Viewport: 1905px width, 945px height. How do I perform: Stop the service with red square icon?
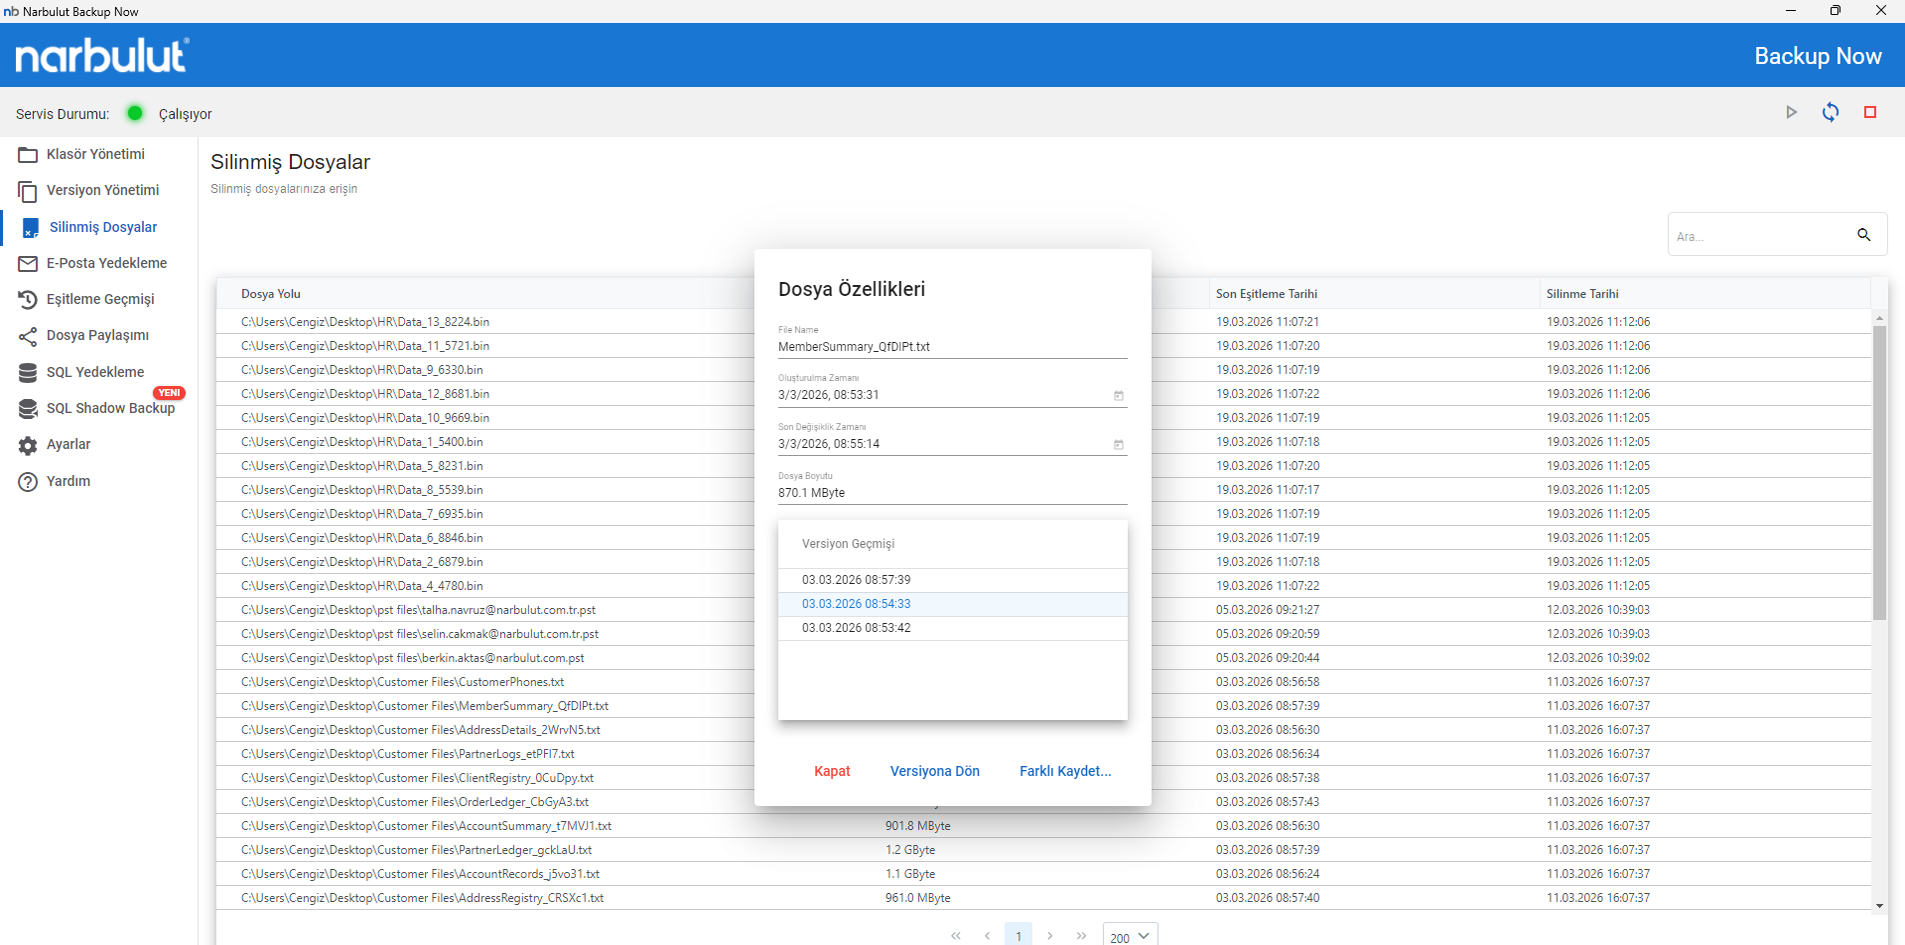pos(1870,112)
